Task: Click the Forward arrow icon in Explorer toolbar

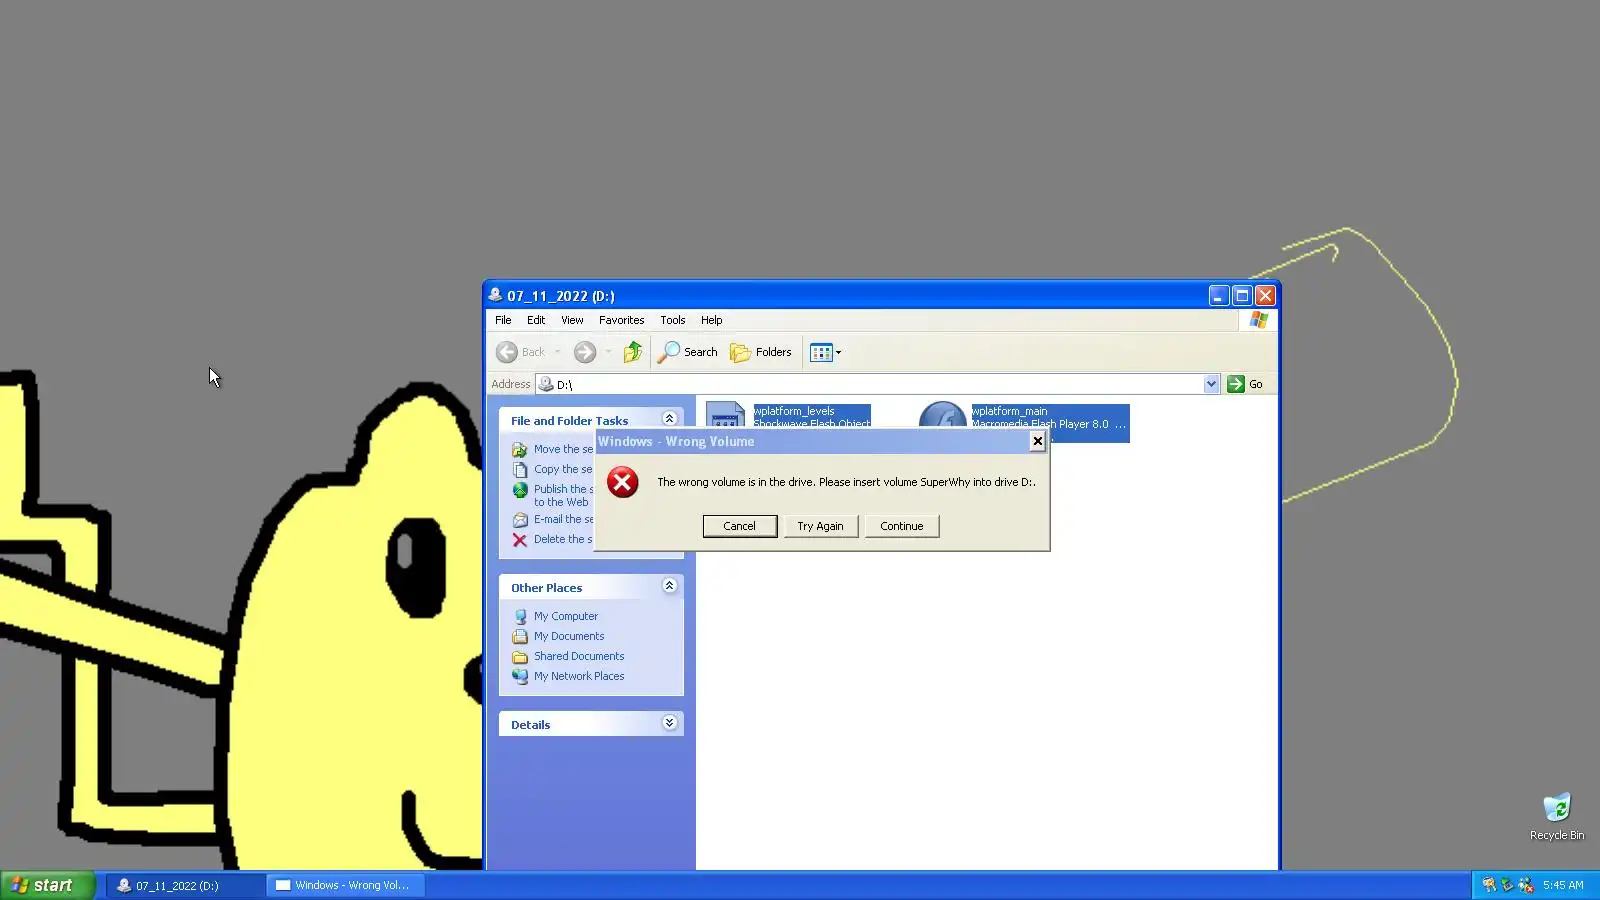Action: click(585, 352)
